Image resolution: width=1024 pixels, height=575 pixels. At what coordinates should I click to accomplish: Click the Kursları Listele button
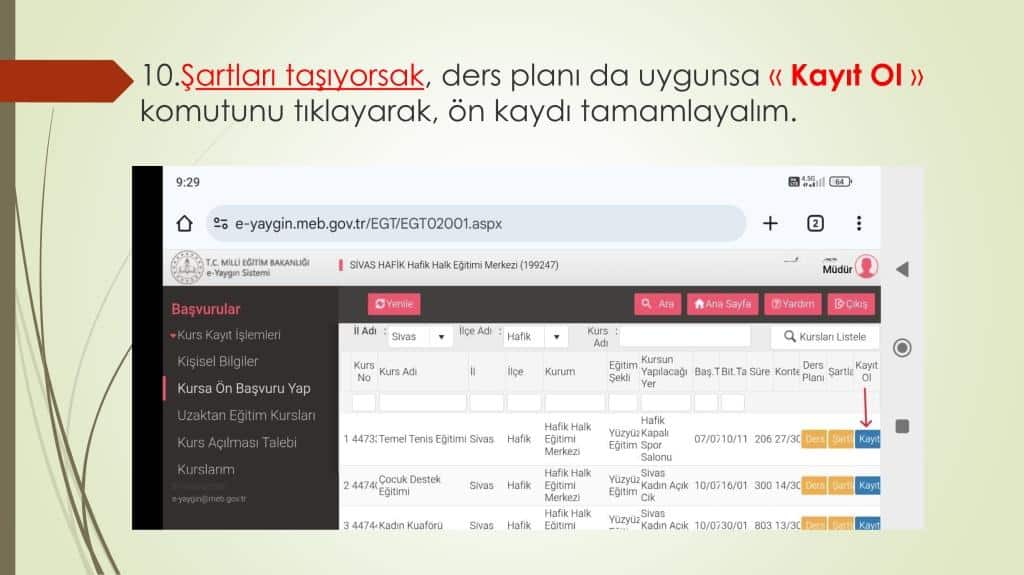(825, 337)
